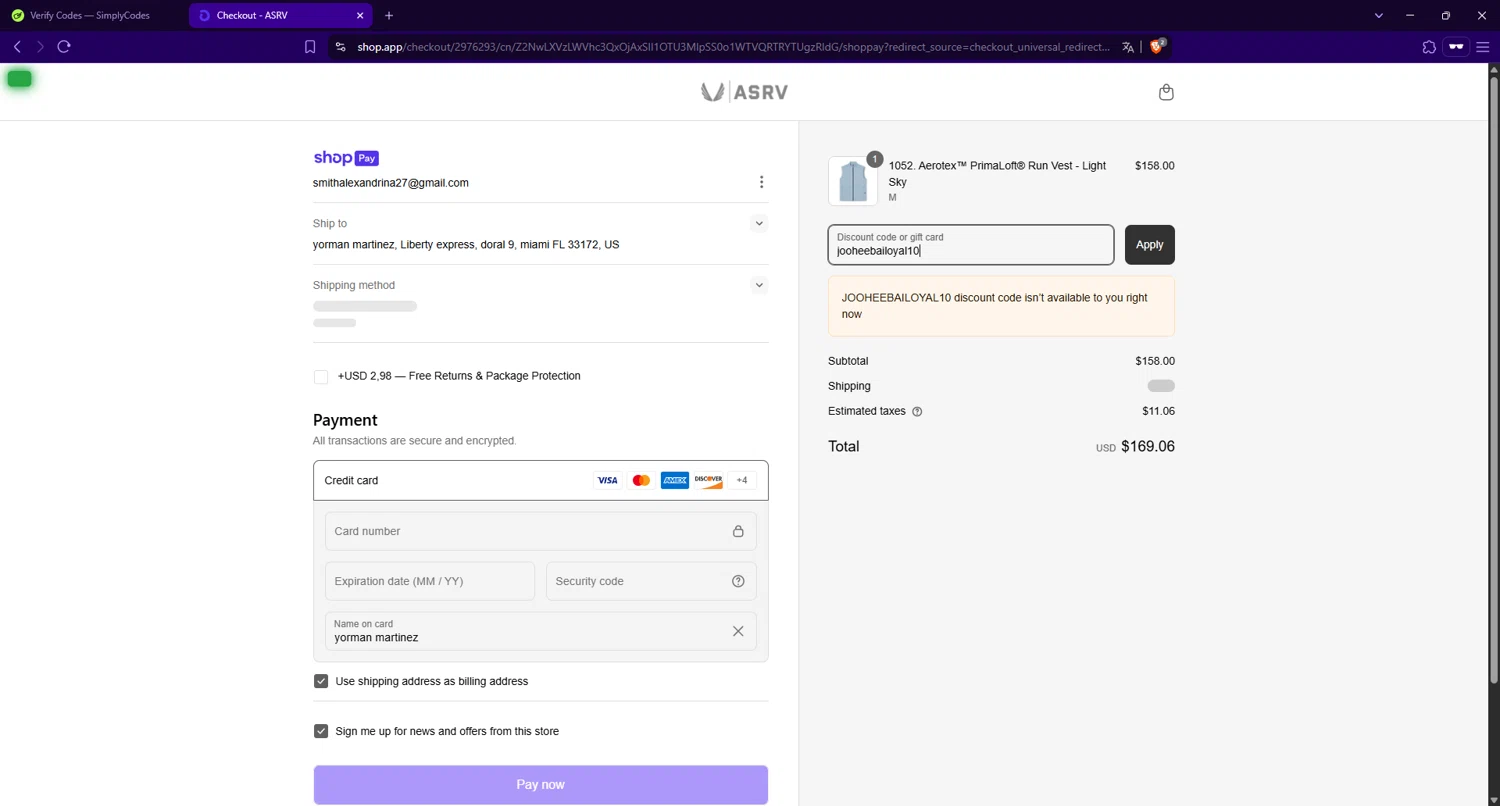Click the discount code unavailable error message
The image size is (1500, 806).
click(1001, 306)
